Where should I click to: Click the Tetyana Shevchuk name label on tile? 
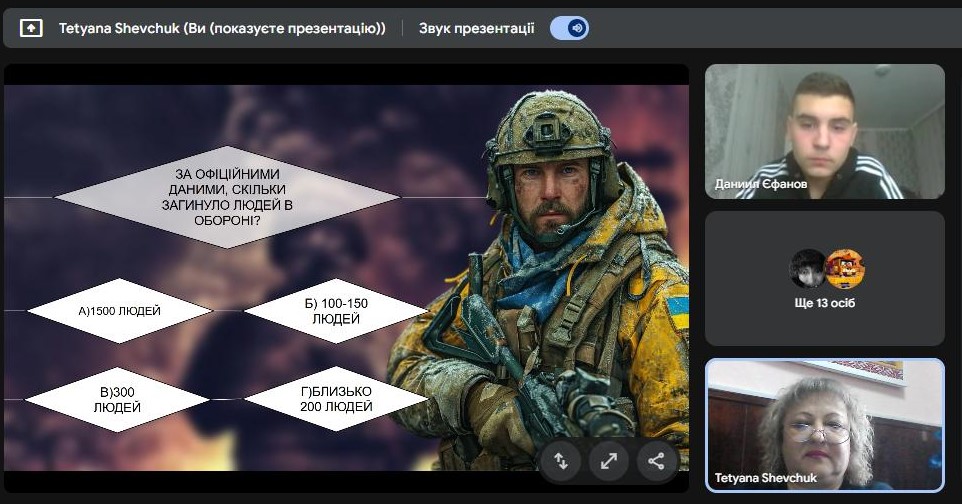coord(765,478)
